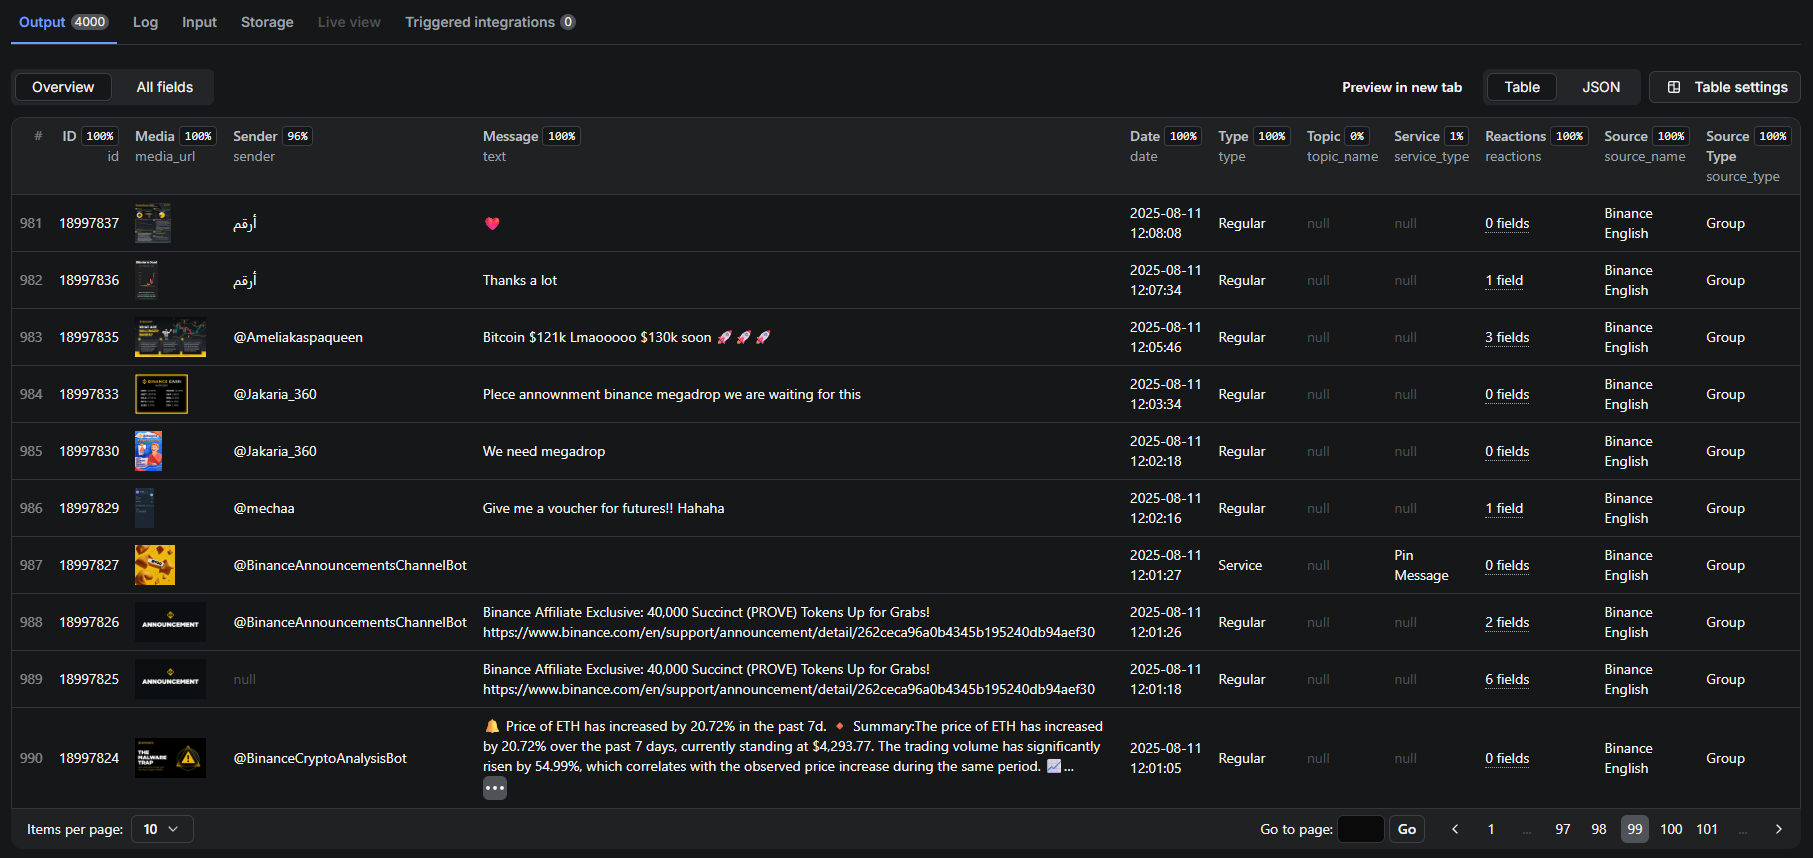Screen dimensions: 1813x858
Task: Open thumbnail for row 18997836
Action: [x=146, y=280]
